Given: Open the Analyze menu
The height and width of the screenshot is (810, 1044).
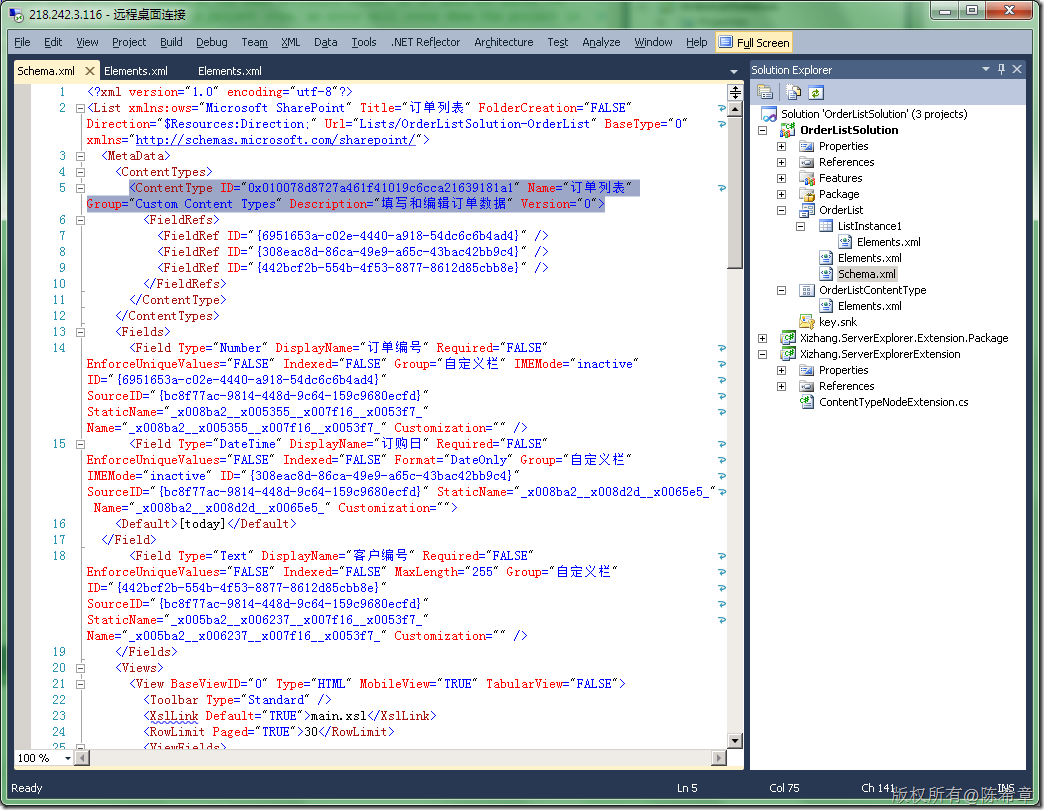Looking at the screenshot, I should [x=601, y=43].
